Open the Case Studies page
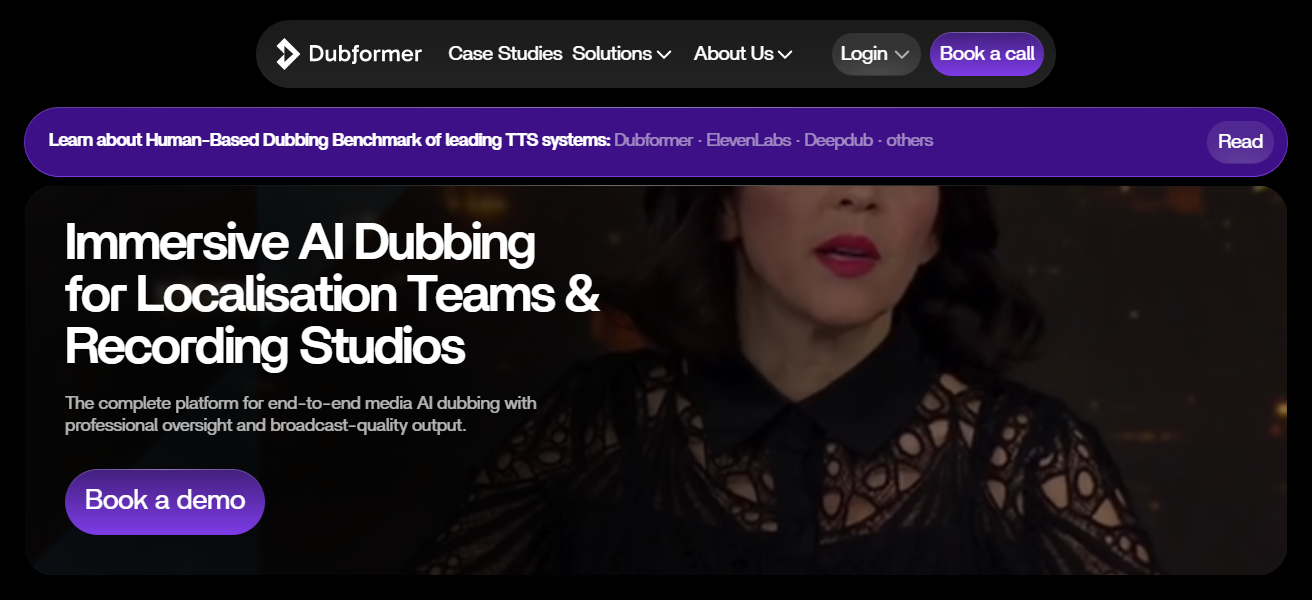Viewport: 1312px width, 600px height. pos(505,53)
